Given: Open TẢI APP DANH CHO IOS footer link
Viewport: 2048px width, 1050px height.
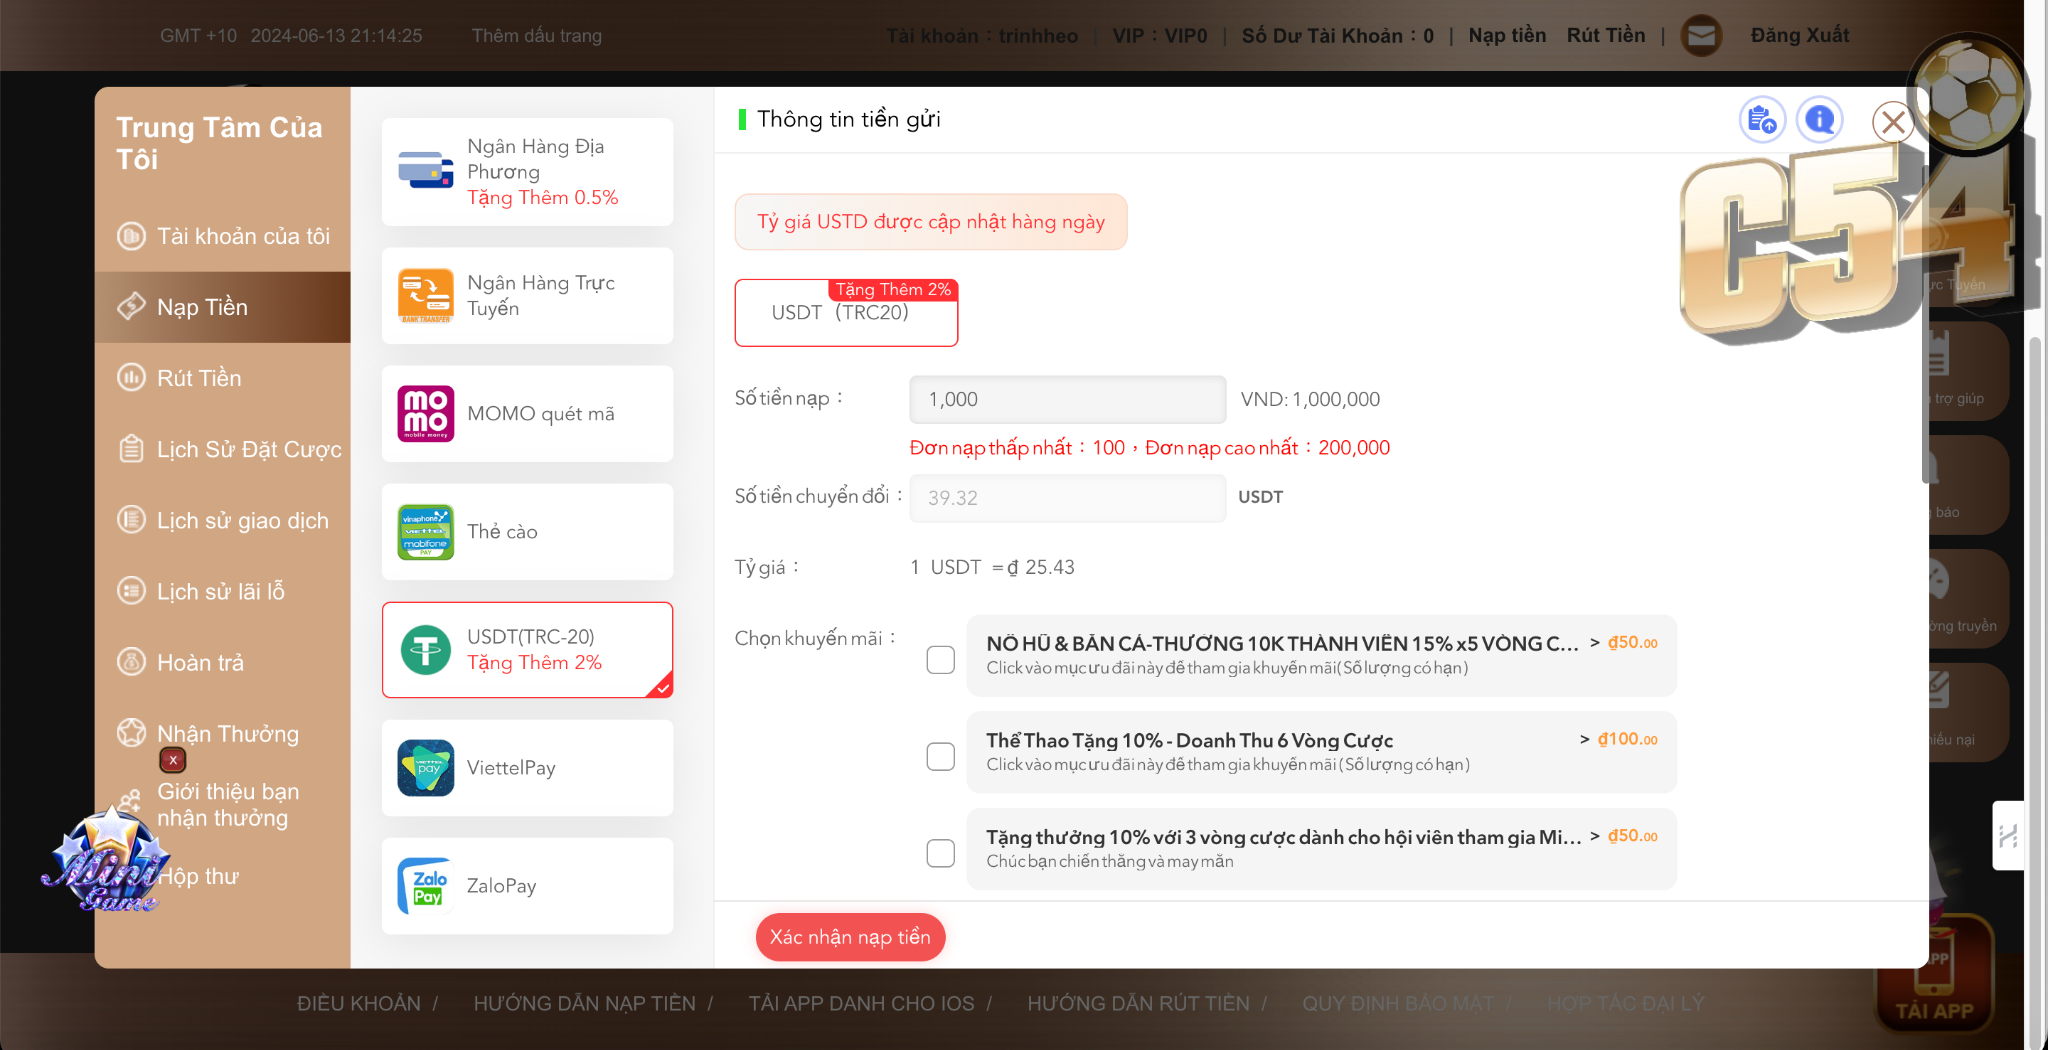Looking at the screenshot, I should pyautogui.click(x=861, y=1003).
